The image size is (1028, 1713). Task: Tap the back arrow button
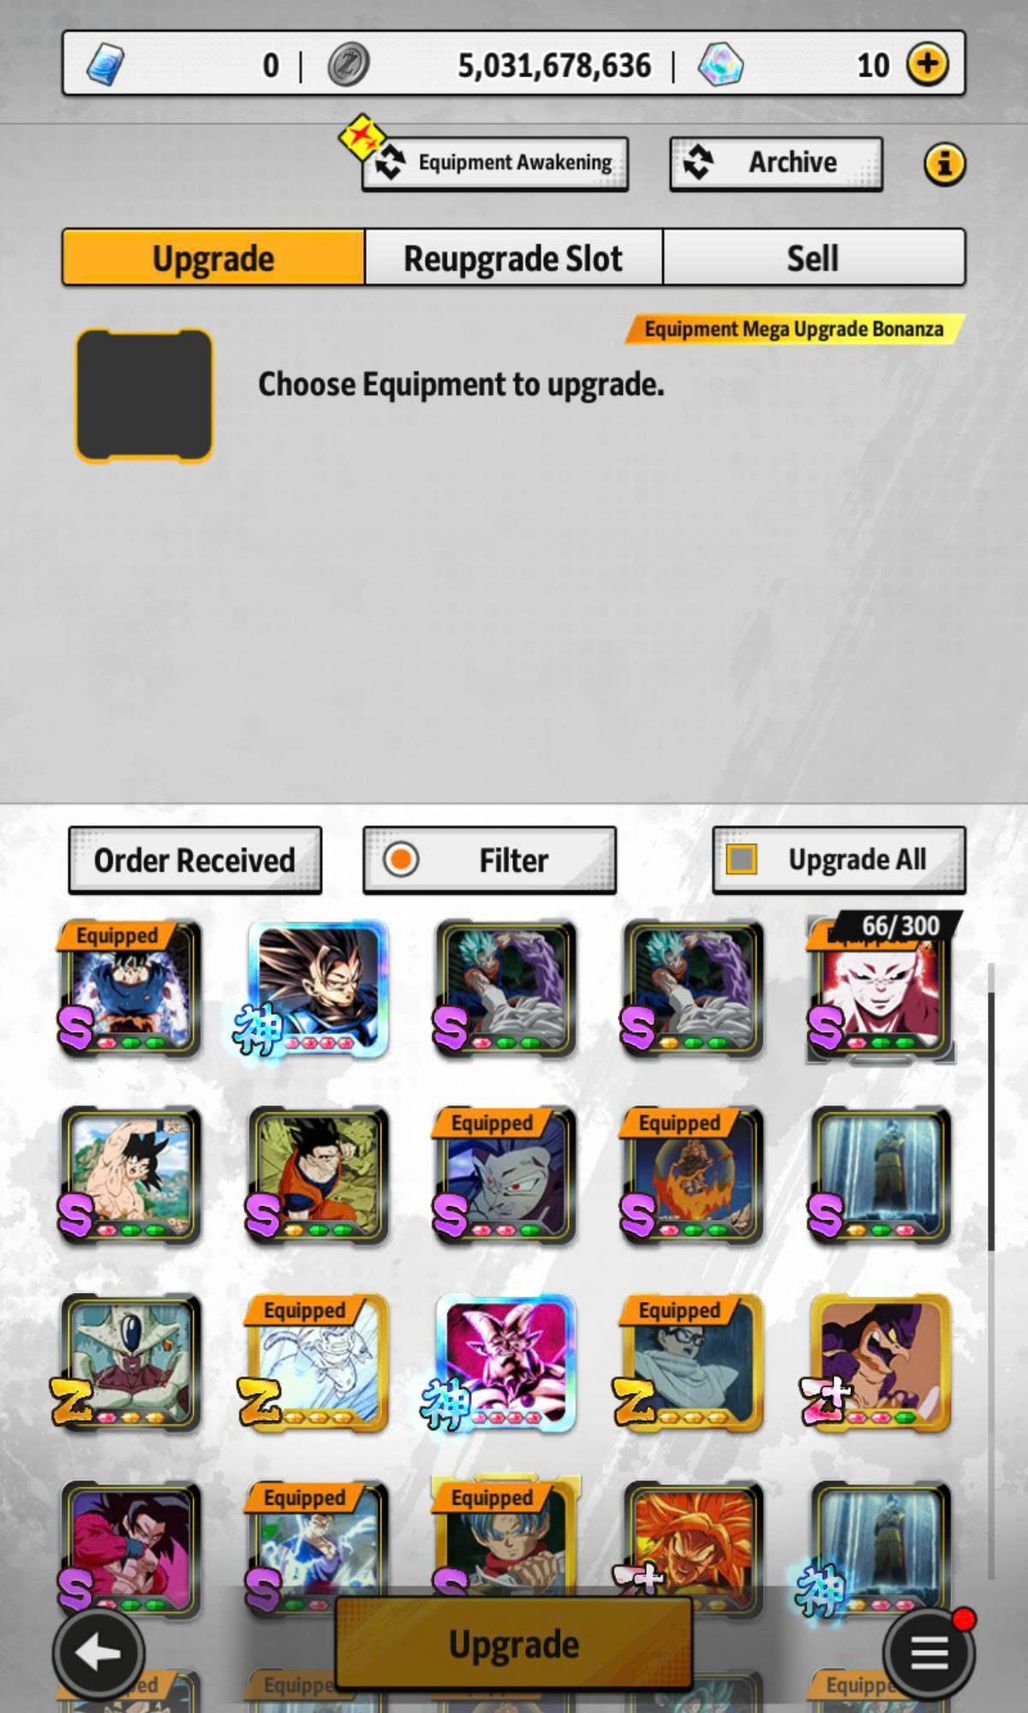[x=98, y=1653]
